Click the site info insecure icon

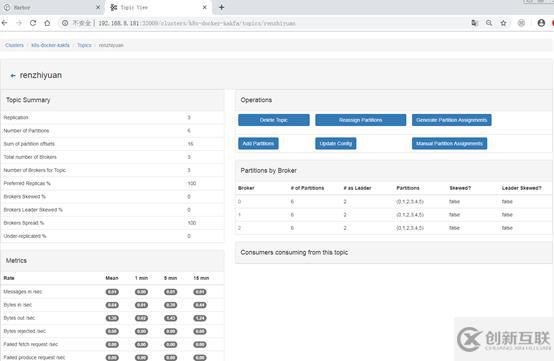(65, 23)
